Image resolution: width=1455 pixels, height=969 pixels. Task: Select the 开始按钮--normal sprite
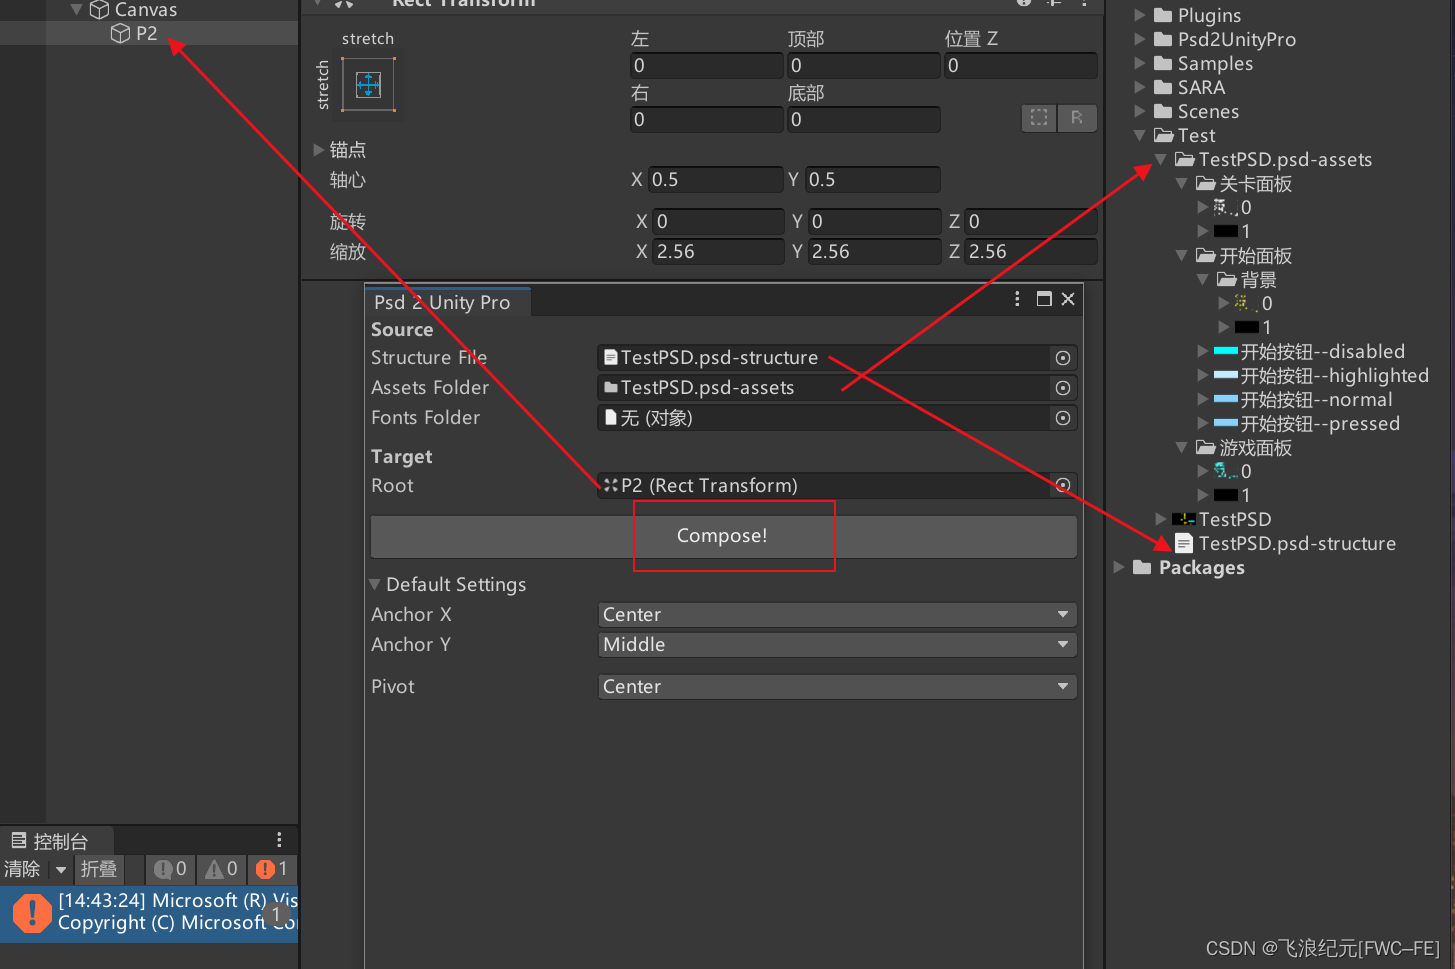1316,400
